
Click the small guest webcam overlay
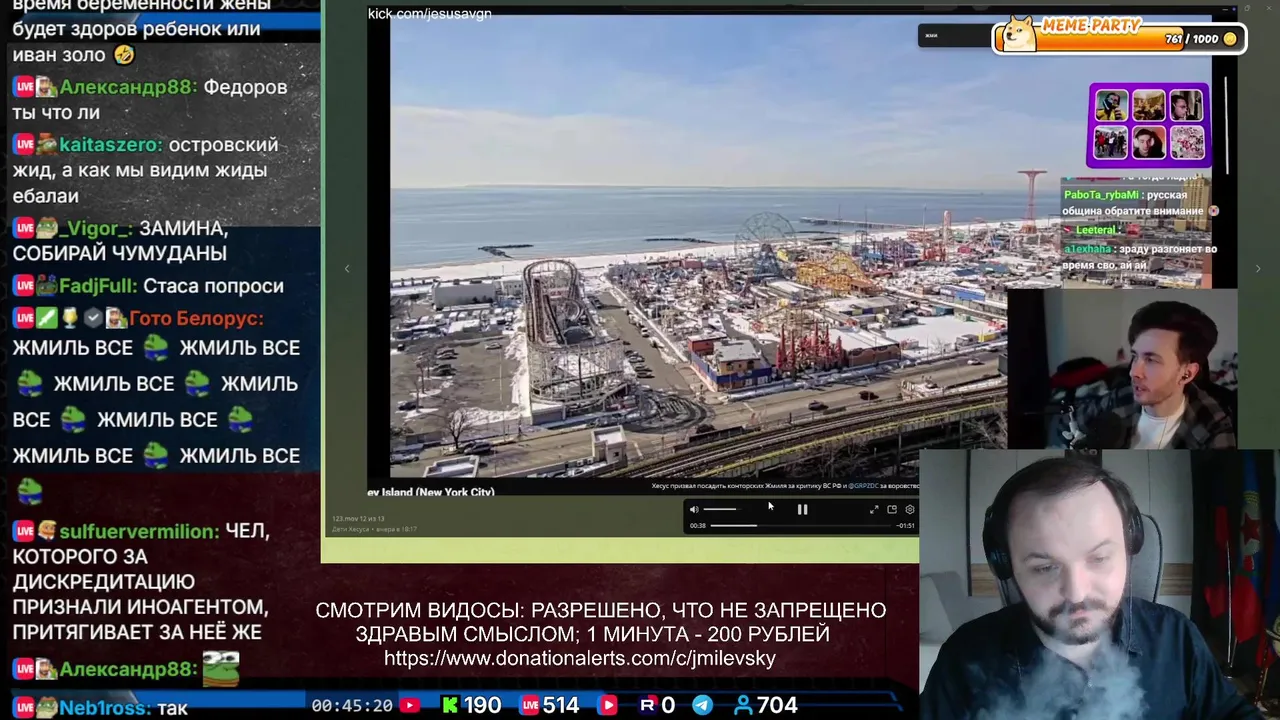[1122, 368]
